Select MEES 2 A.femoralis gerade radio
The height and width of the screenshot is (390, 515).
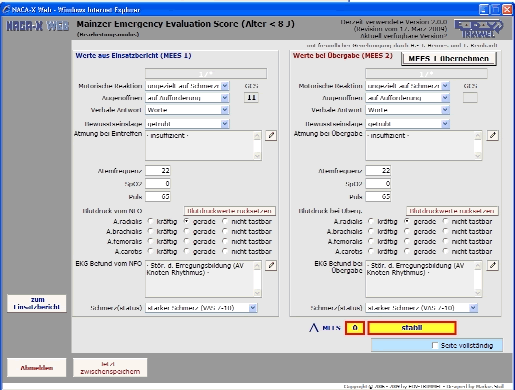pos(407,241)
